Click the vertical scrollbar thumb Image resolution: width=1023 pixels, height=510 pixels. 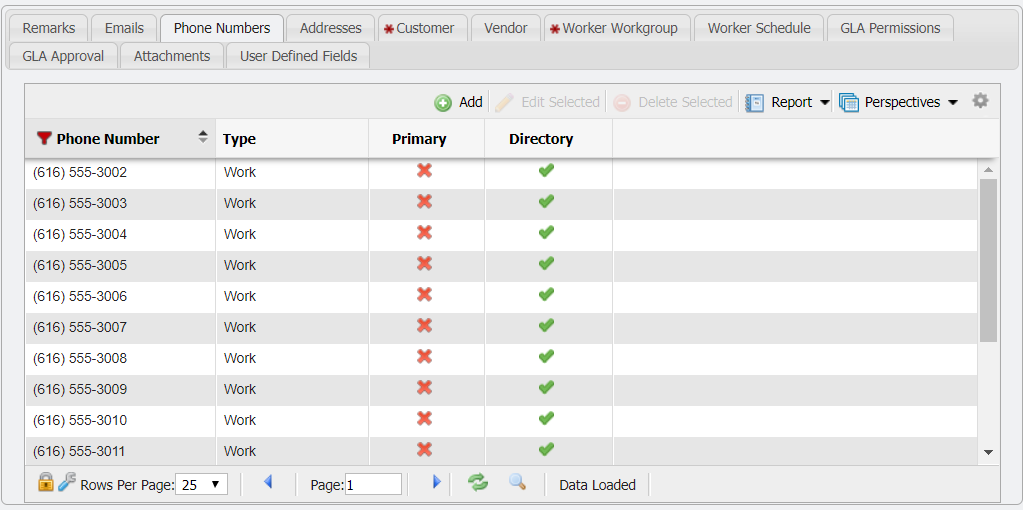pos(988,260)
